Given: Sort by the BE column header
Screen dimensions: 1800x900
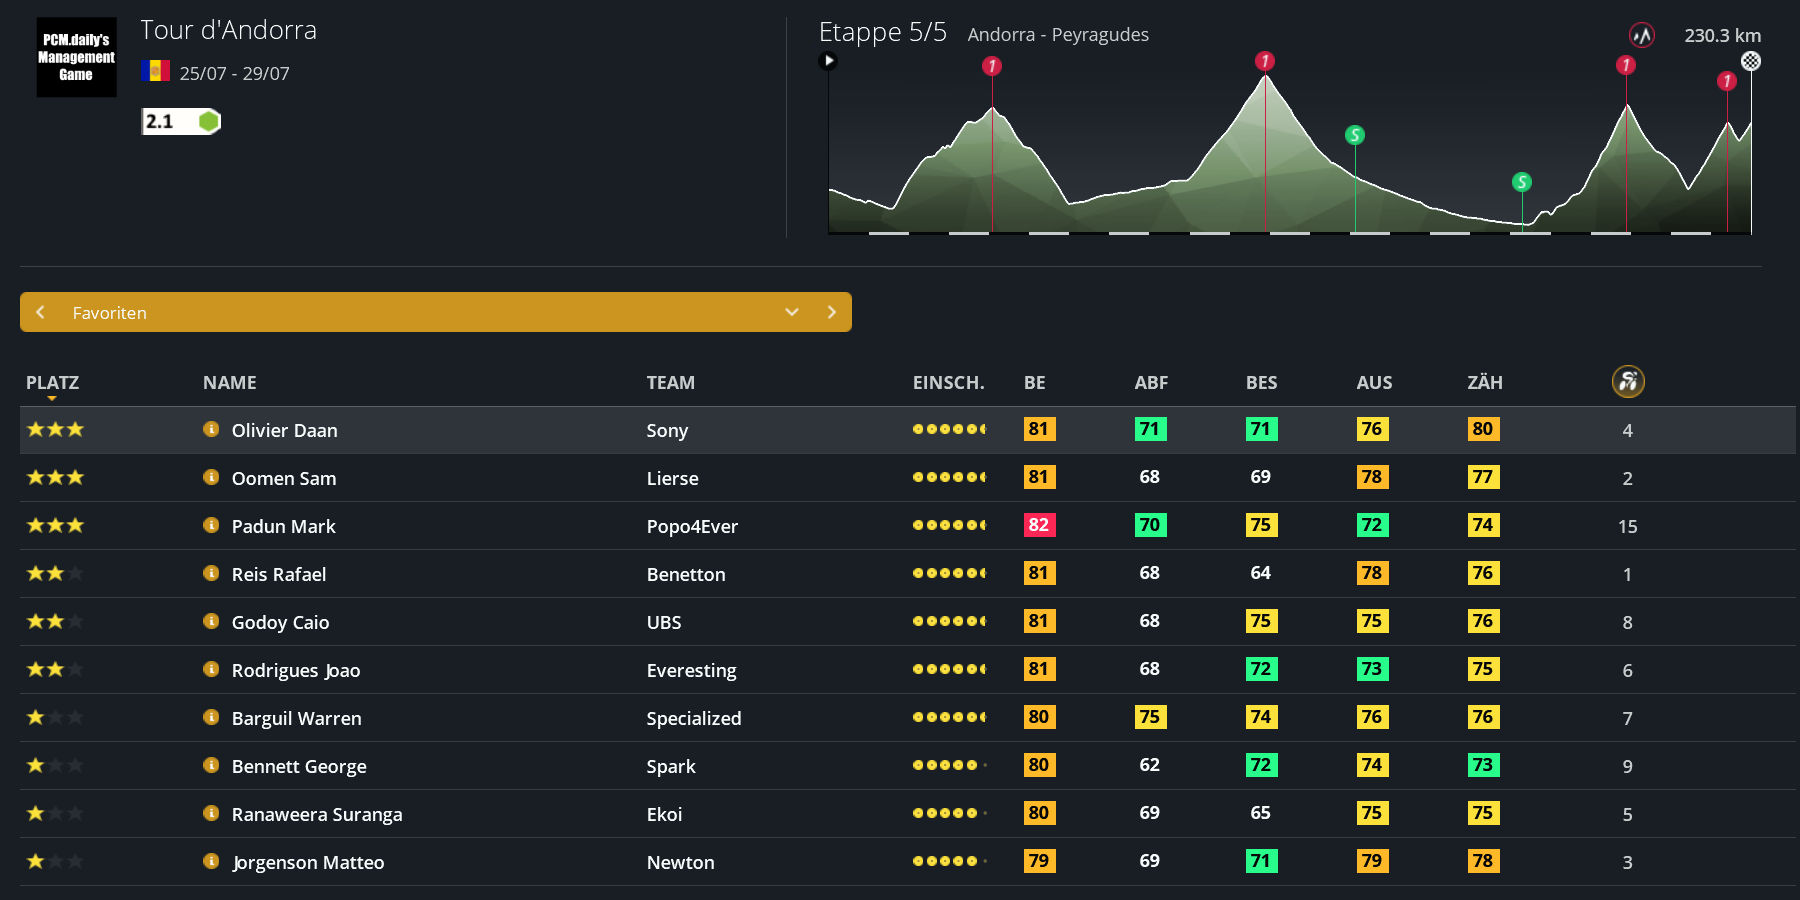Looking at the screenshot, I should tap(1034, 383).
